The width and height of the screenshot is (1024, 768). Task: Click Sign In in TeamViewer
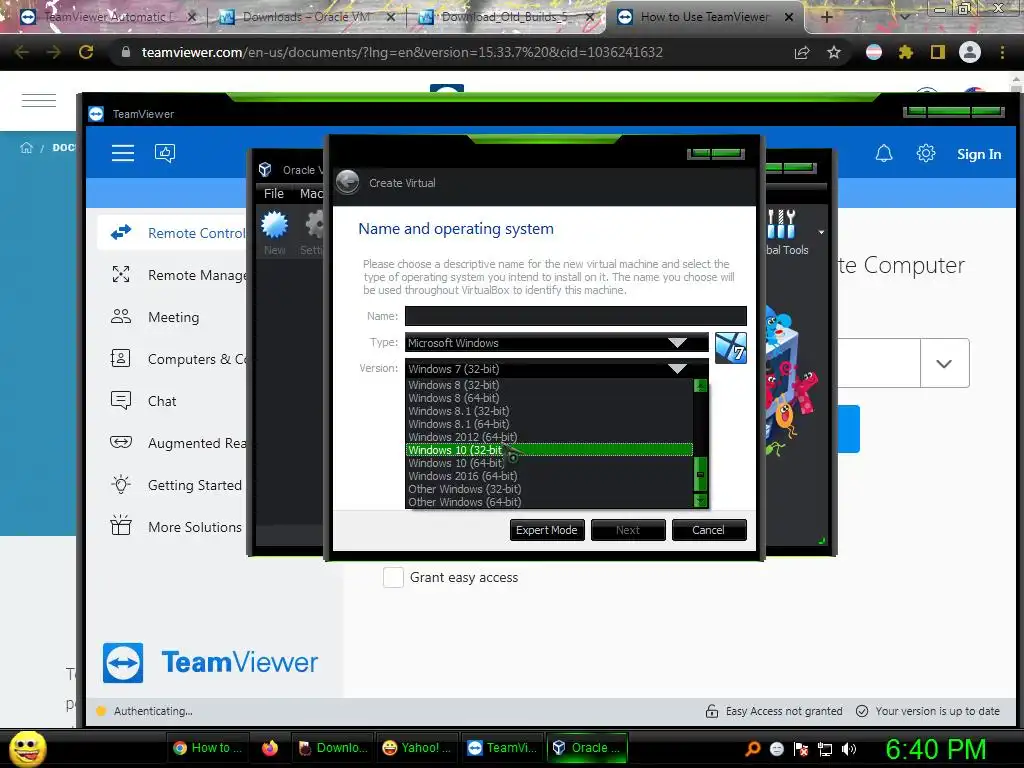click(978, 154)
